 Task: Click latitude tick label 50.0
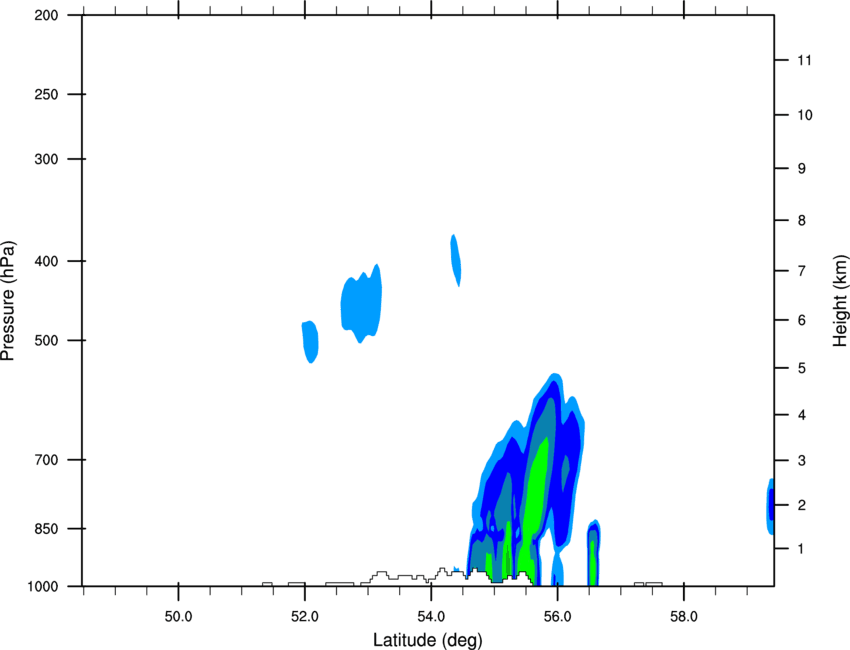(x=178, y=617)
